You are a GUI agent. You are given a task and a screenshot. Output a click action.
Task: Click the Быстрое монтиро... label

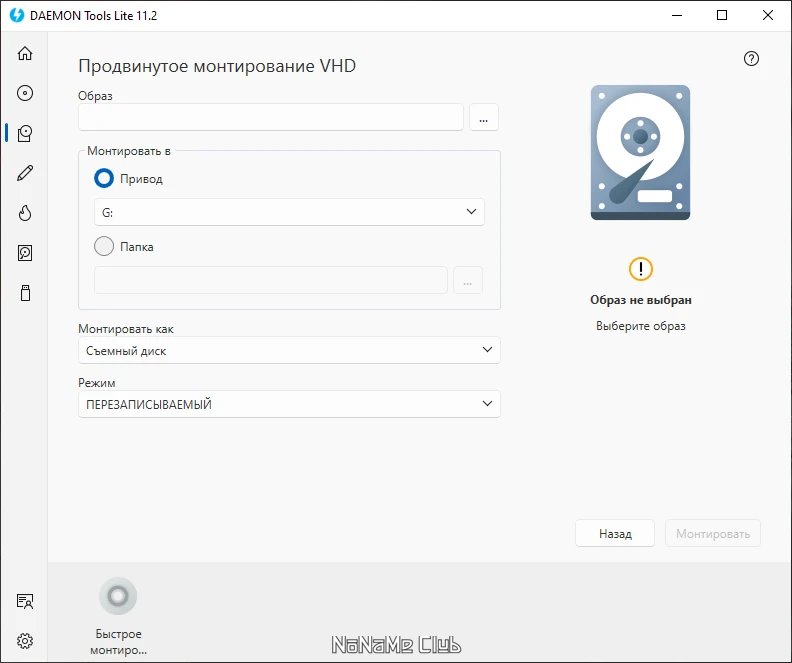coord(119,642)
